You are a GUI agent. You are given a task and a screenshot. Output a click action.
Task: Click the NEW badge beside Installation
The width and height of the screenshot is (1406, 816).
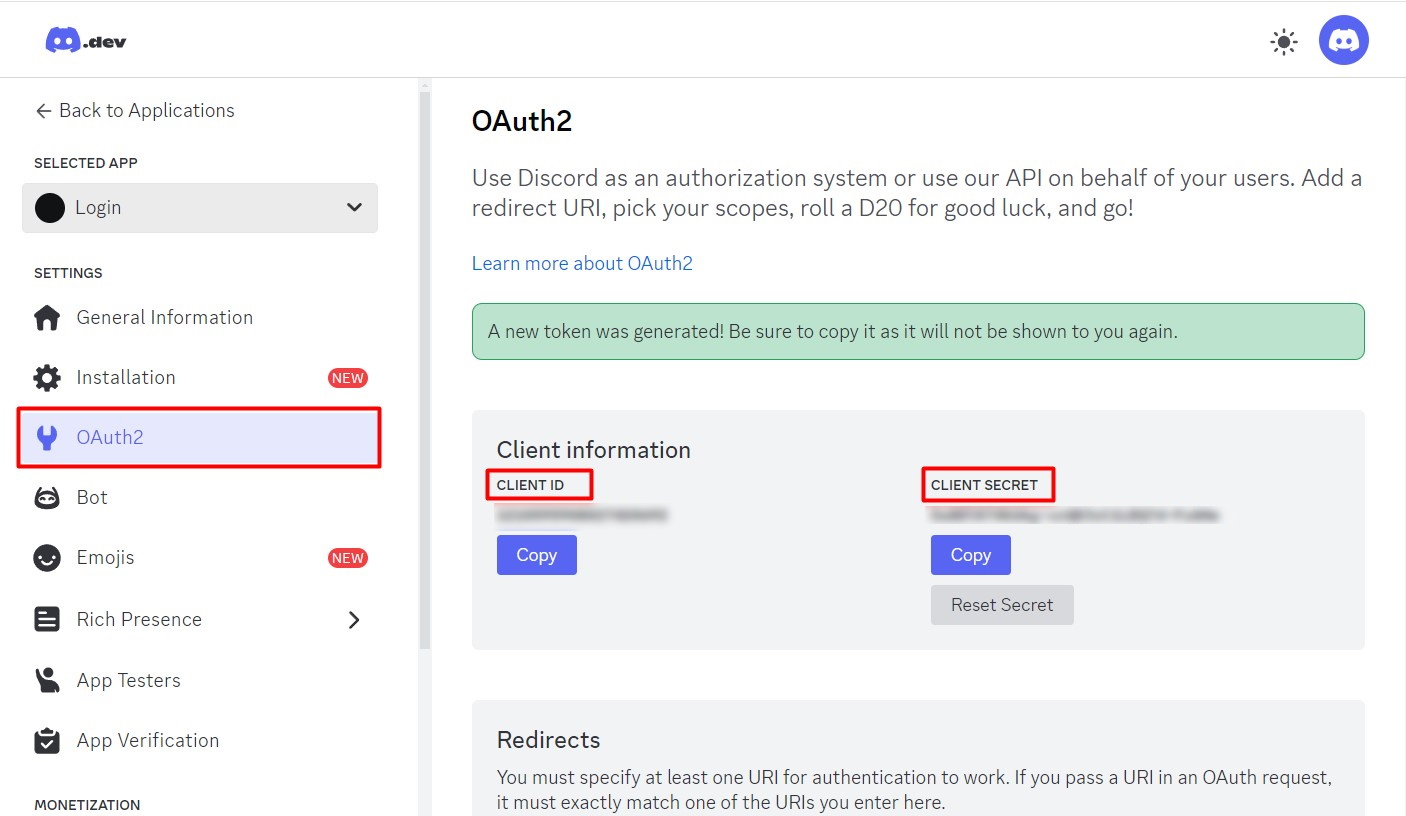click(348, 378)
